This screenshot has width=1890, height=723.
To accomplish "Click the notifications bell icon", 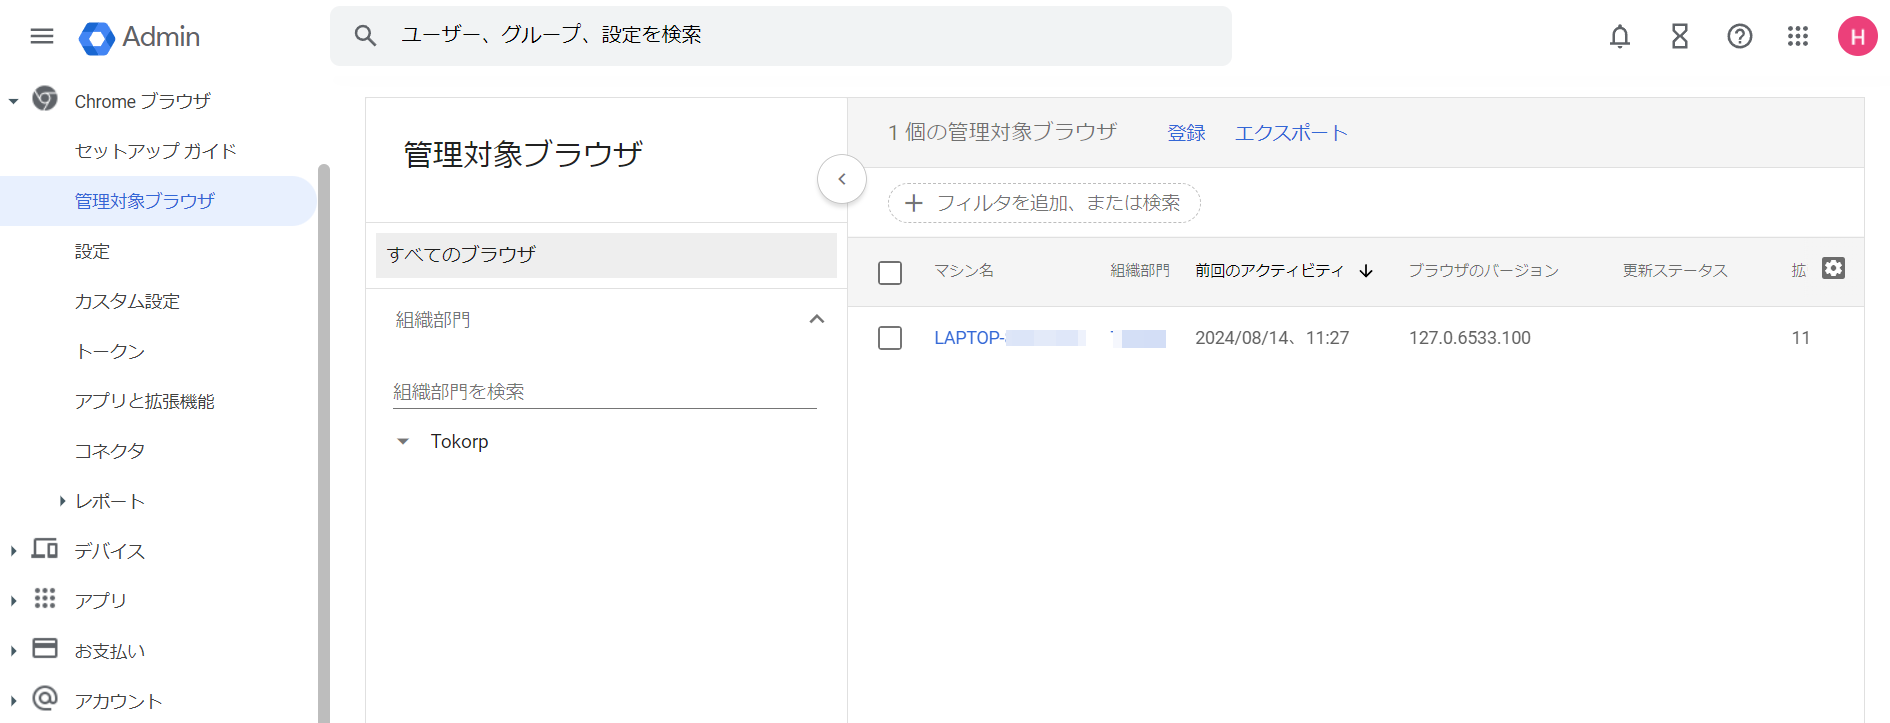I will pyautogui.click(x=1619, y=37).
